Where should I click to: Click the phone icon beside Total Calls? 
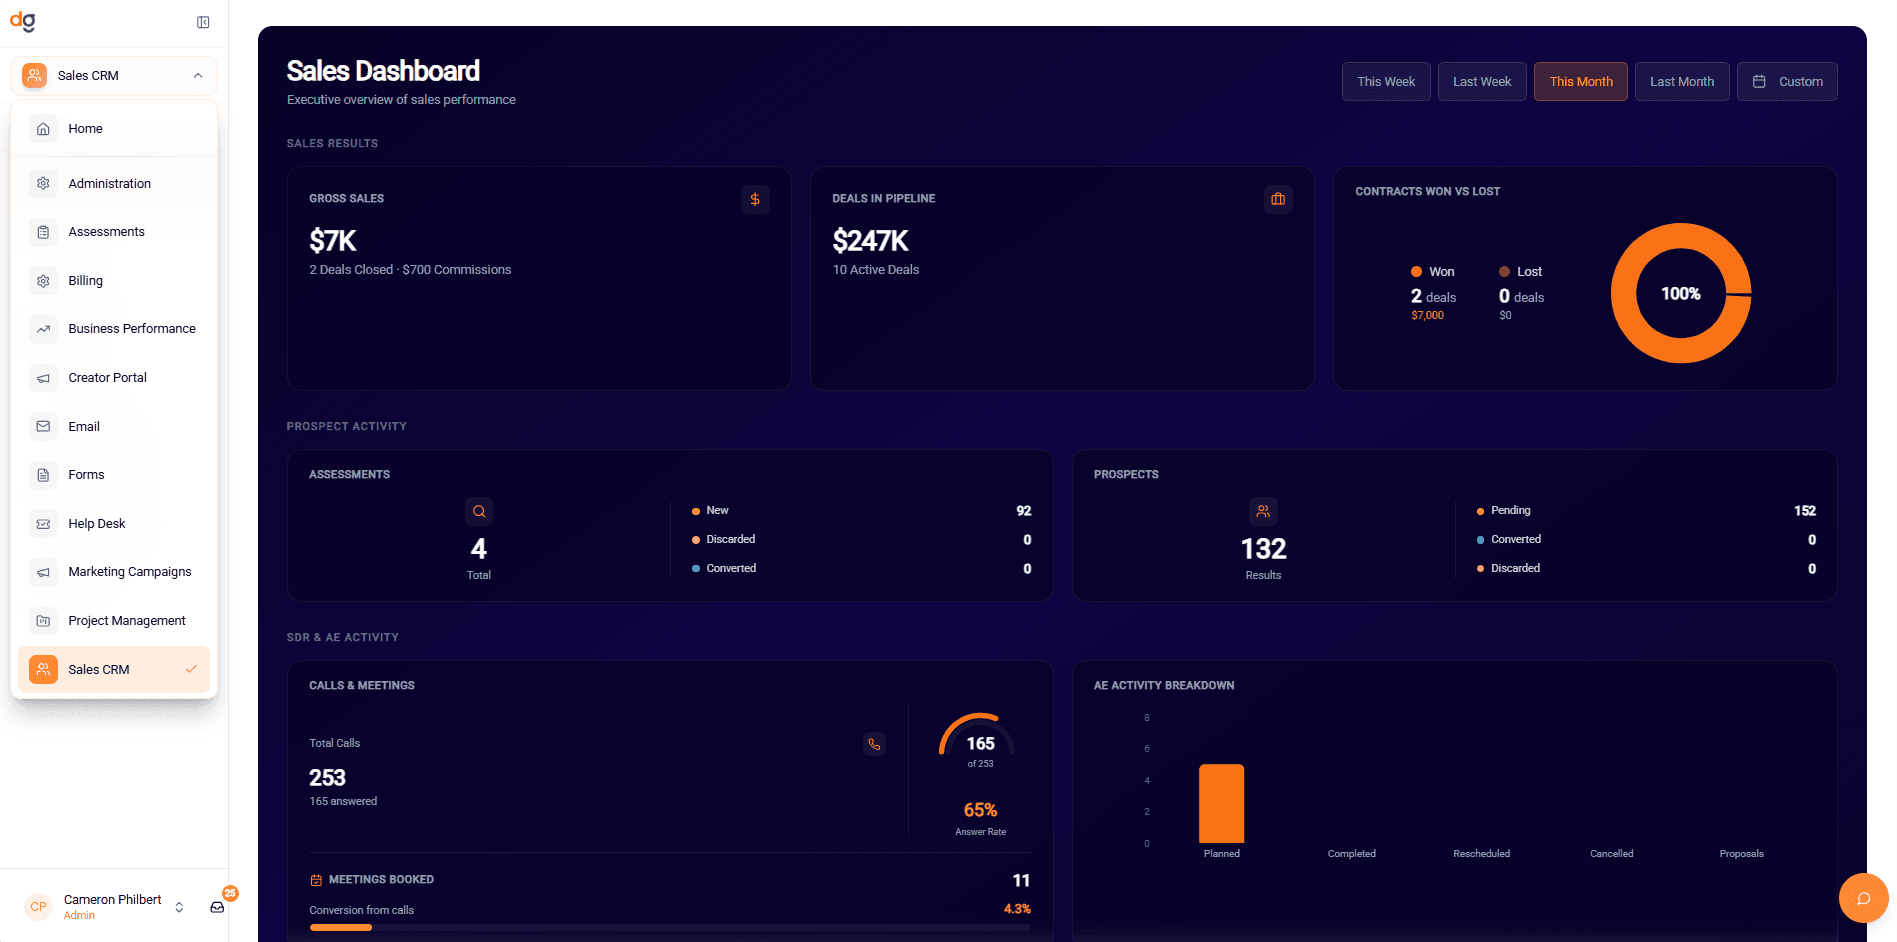click(x=874, y=744)
